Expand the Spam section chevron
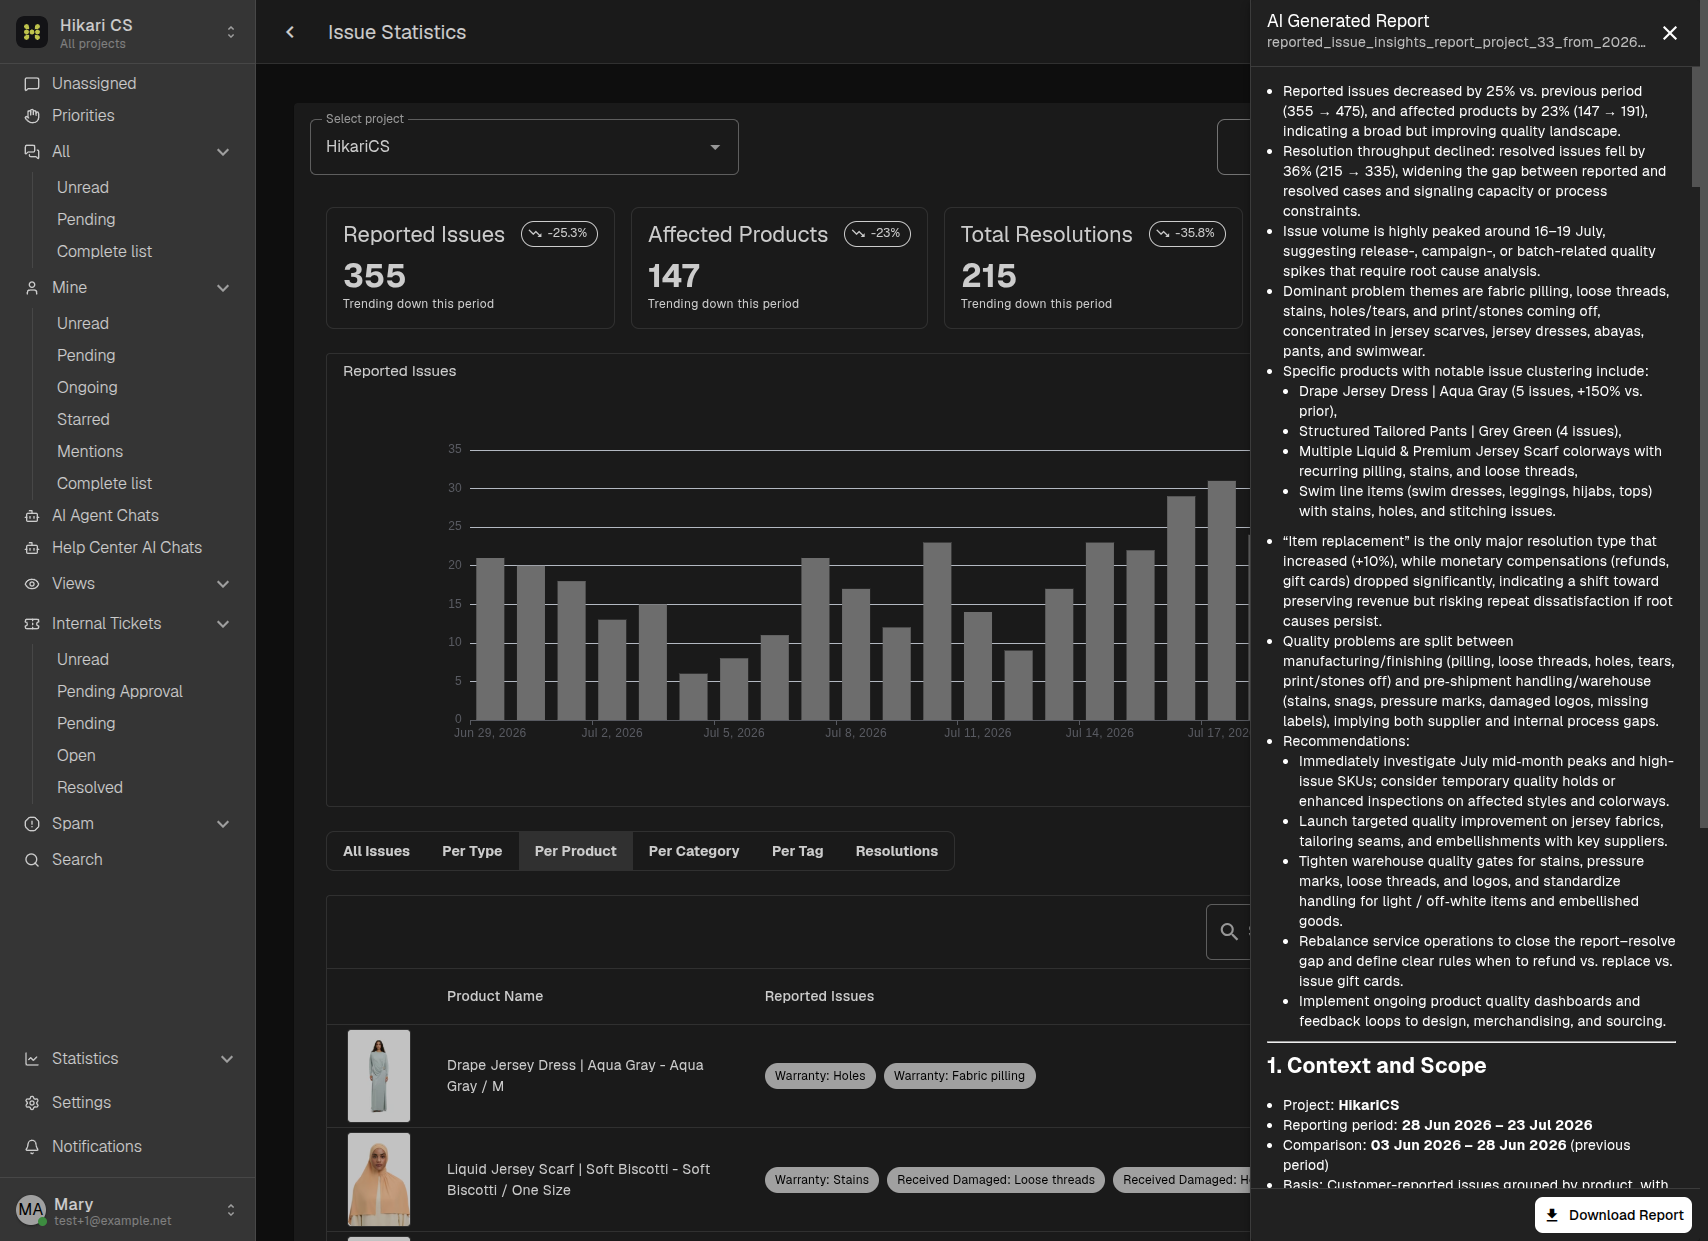 click(223, 824)
